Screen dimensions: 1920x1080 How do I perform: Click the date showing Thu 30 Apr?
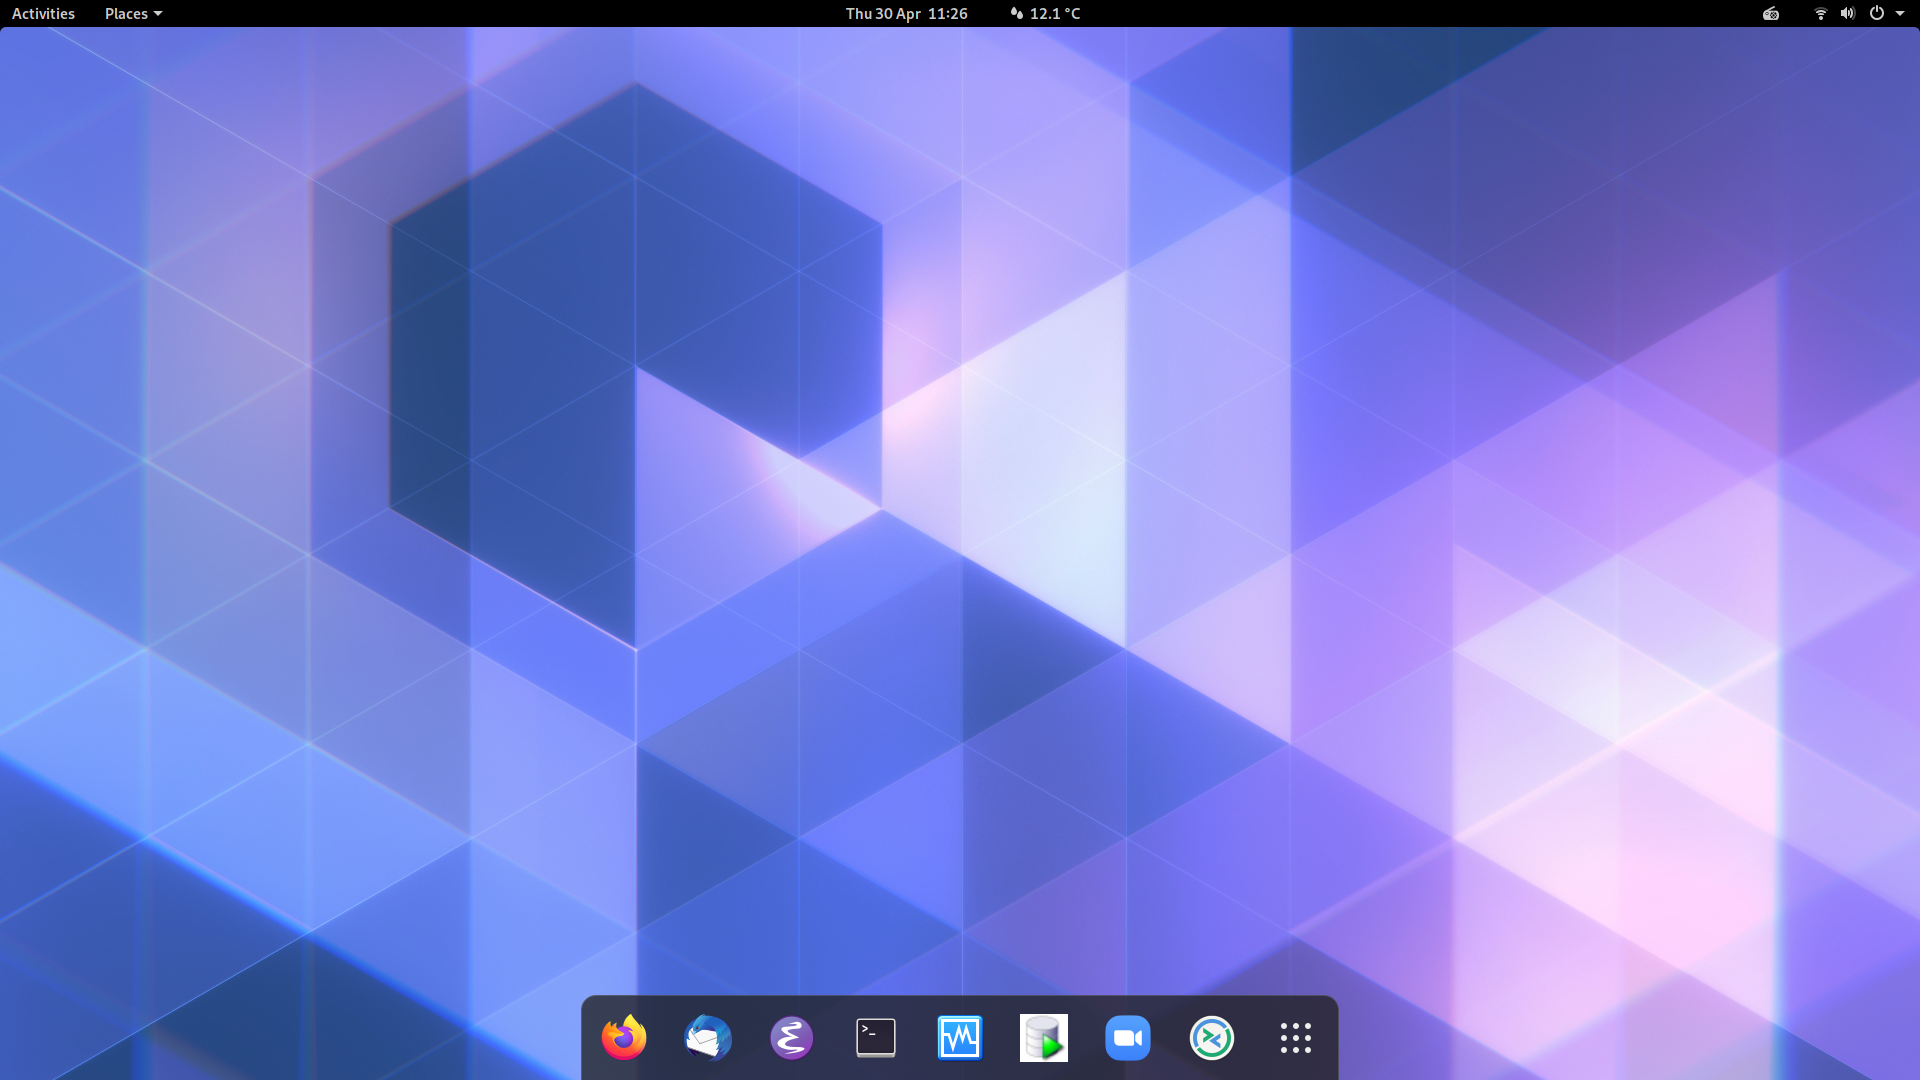pos(880,13)
